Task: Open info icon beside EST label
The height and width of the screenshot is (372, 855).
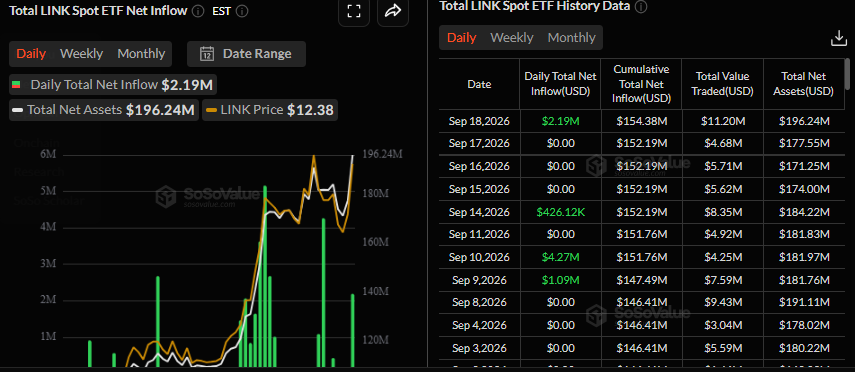Action: point(243,11)
